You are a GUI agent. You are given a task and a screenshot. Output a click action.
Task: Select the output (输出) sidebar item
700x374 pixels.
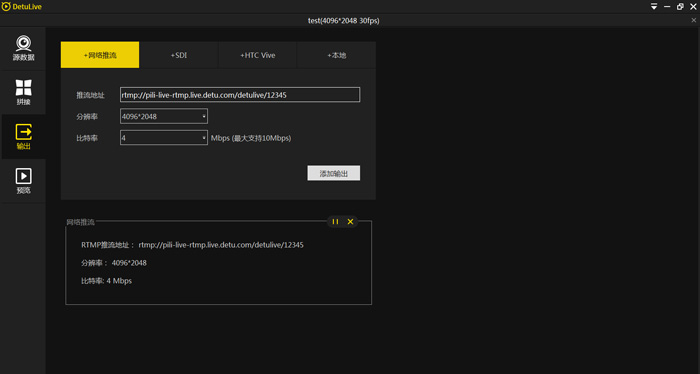(23, 137)
